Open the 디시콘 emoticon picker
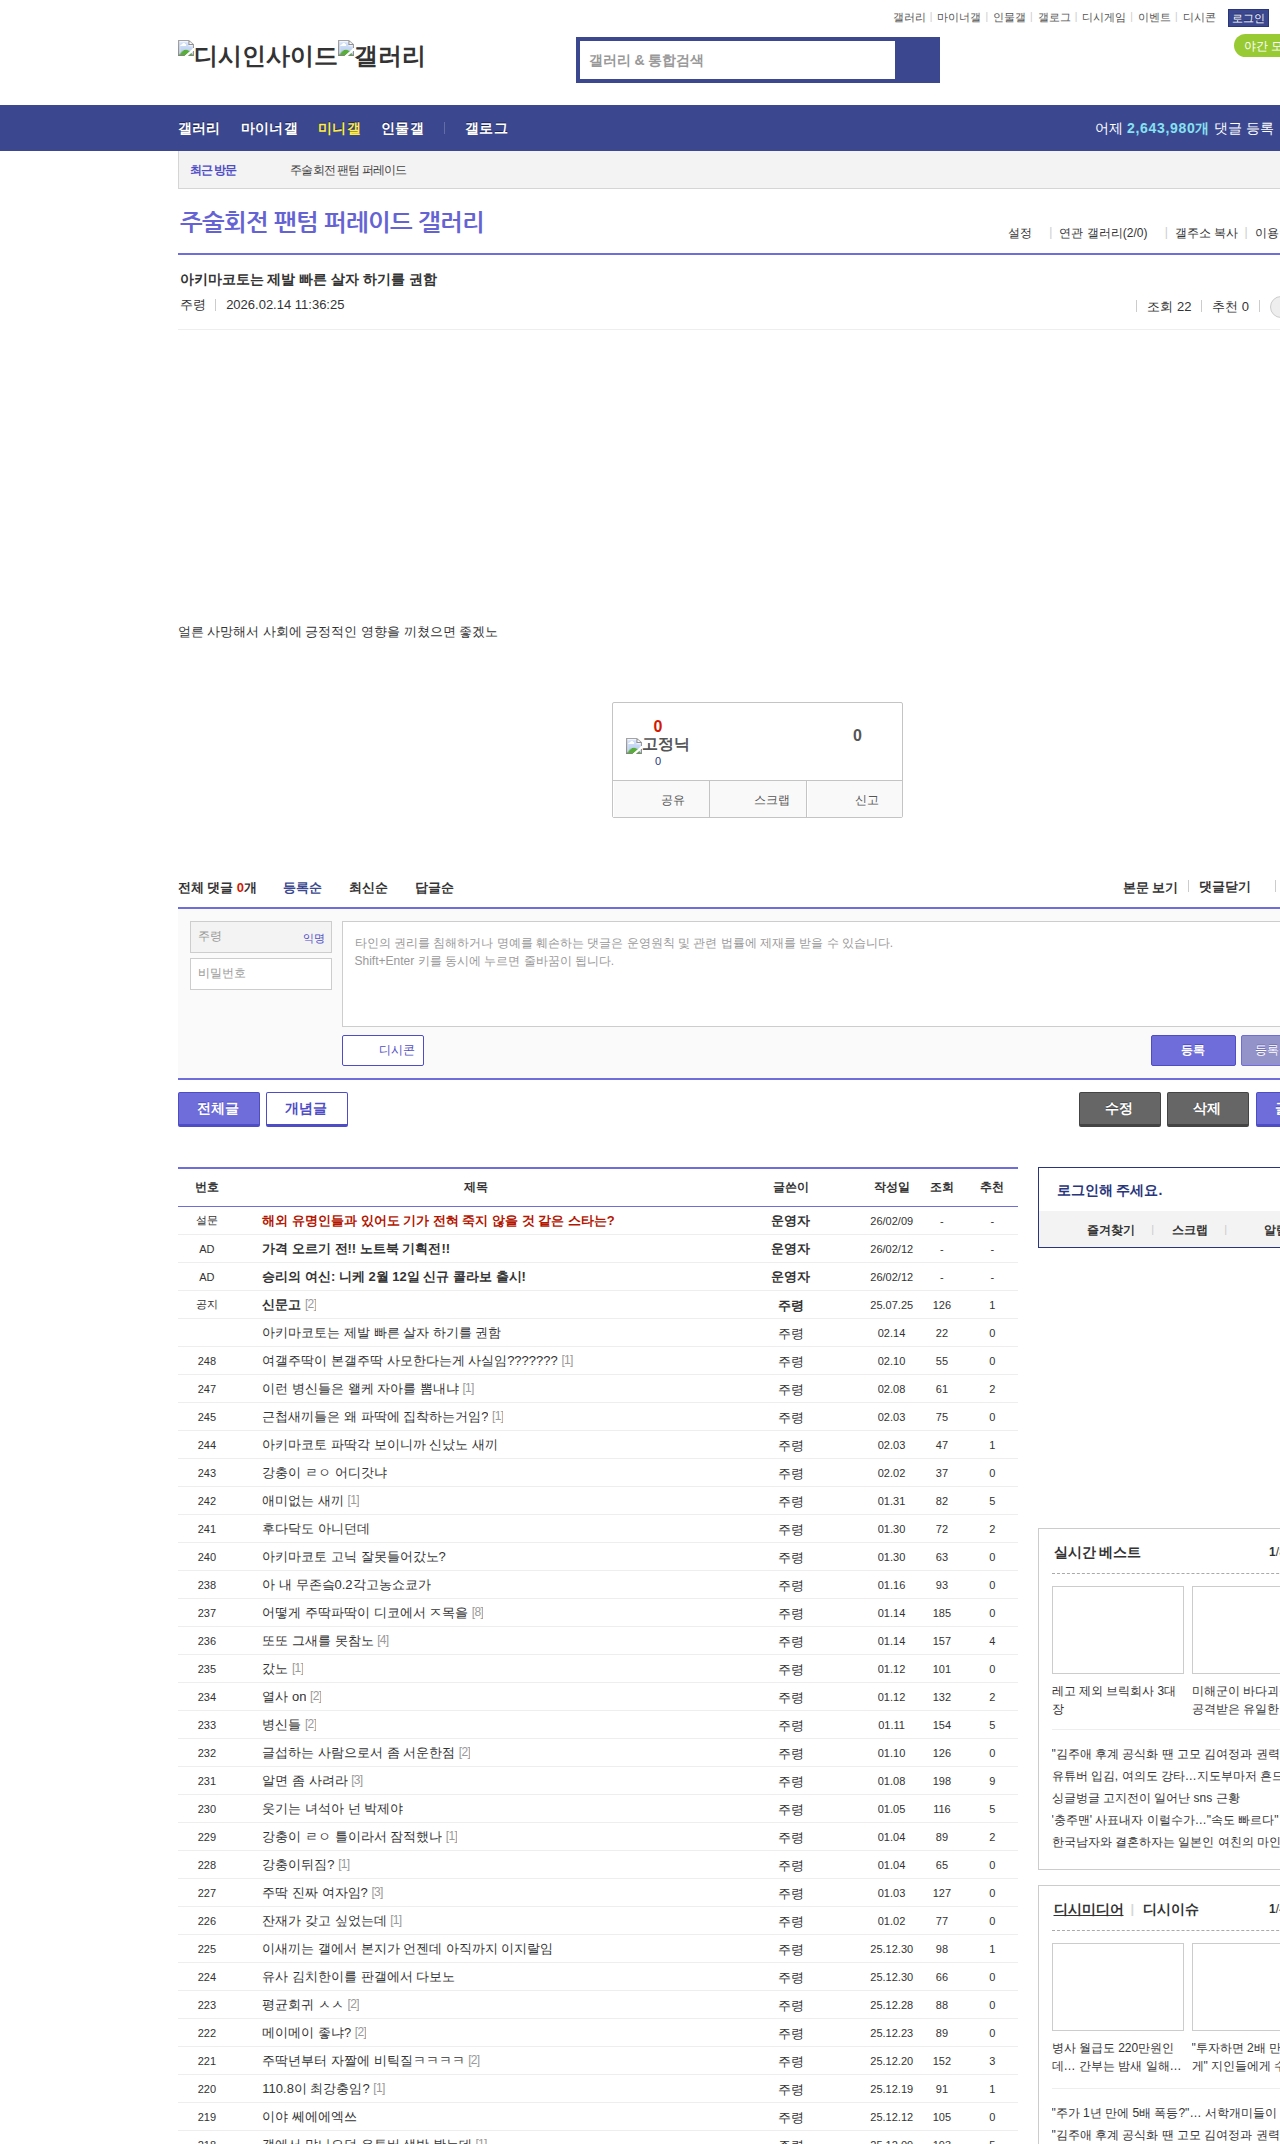 tap(383, 1050)
